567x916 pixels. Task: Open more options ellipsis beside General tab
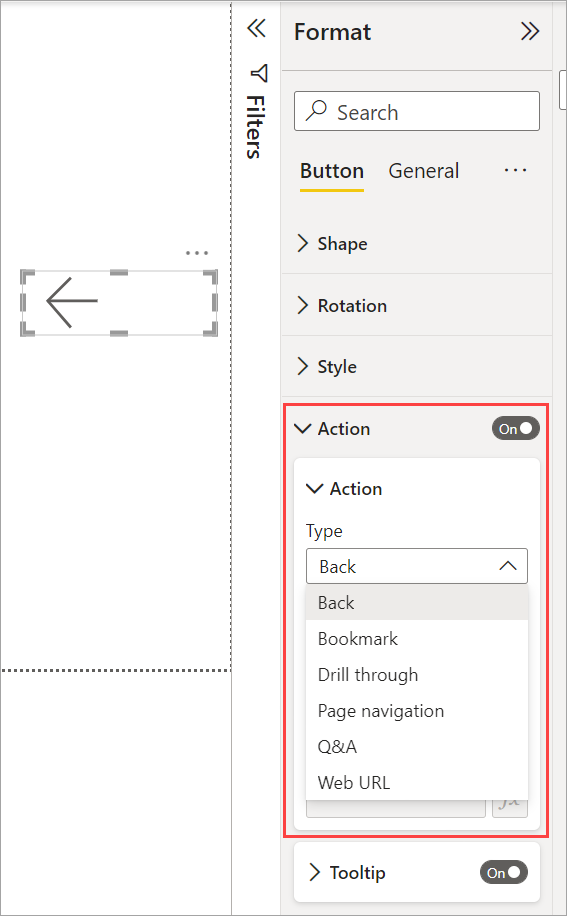pos(515,171)
